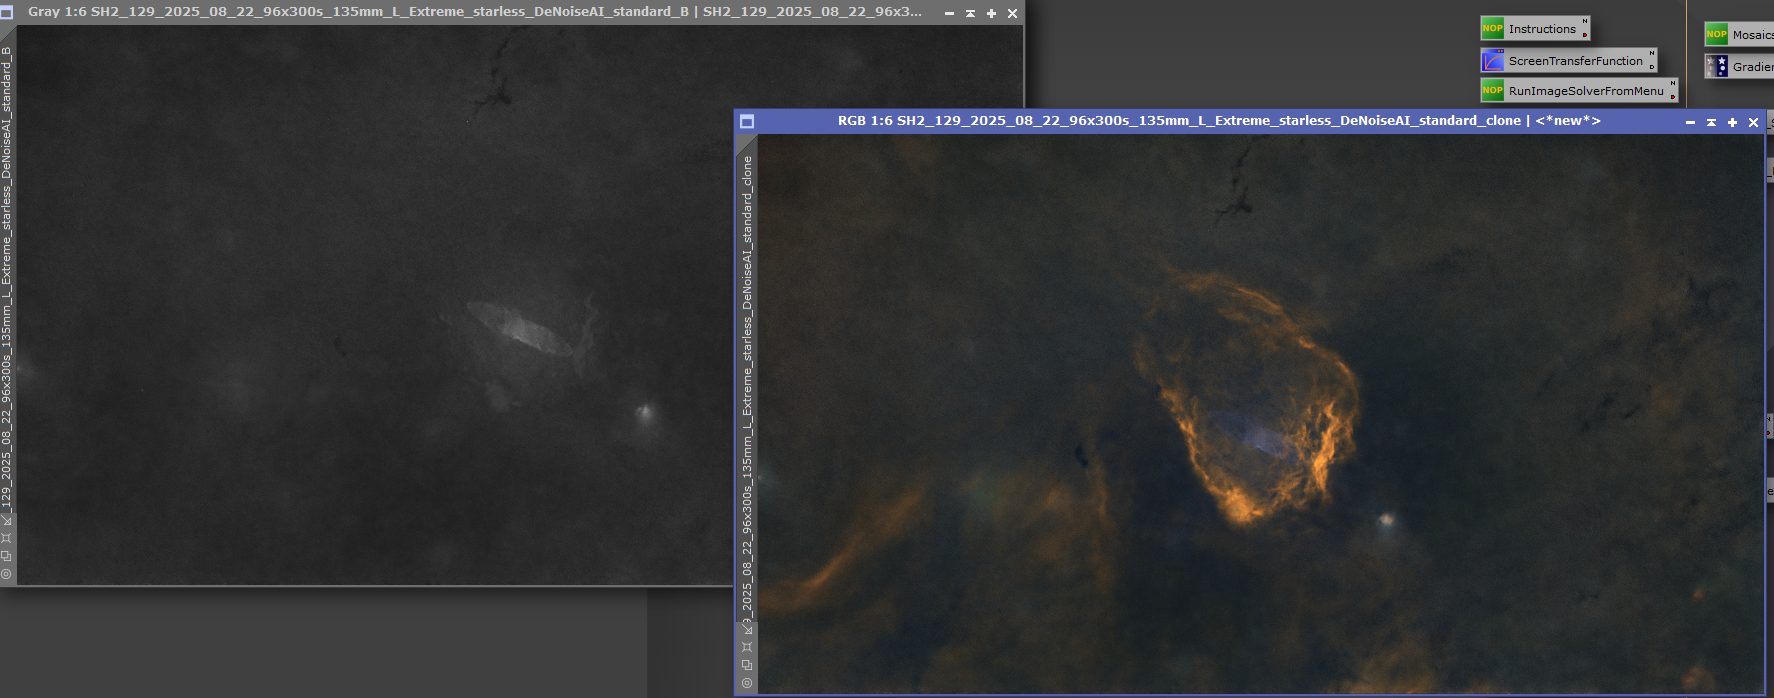Click the red dot on the Instructions icon

click(1584, 36)
